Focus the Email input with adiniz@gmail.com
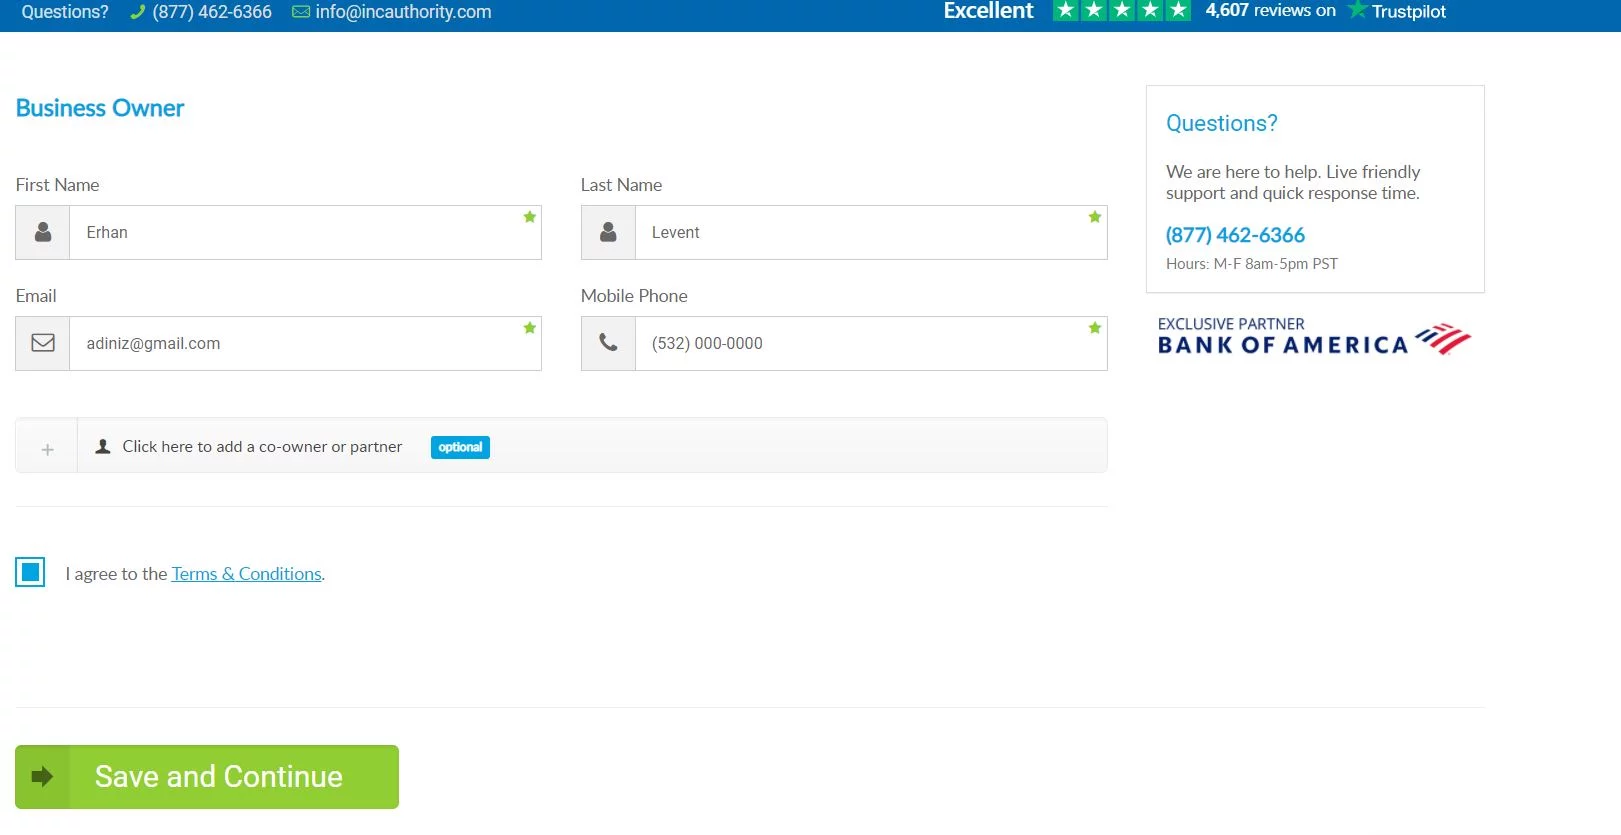 300,343
